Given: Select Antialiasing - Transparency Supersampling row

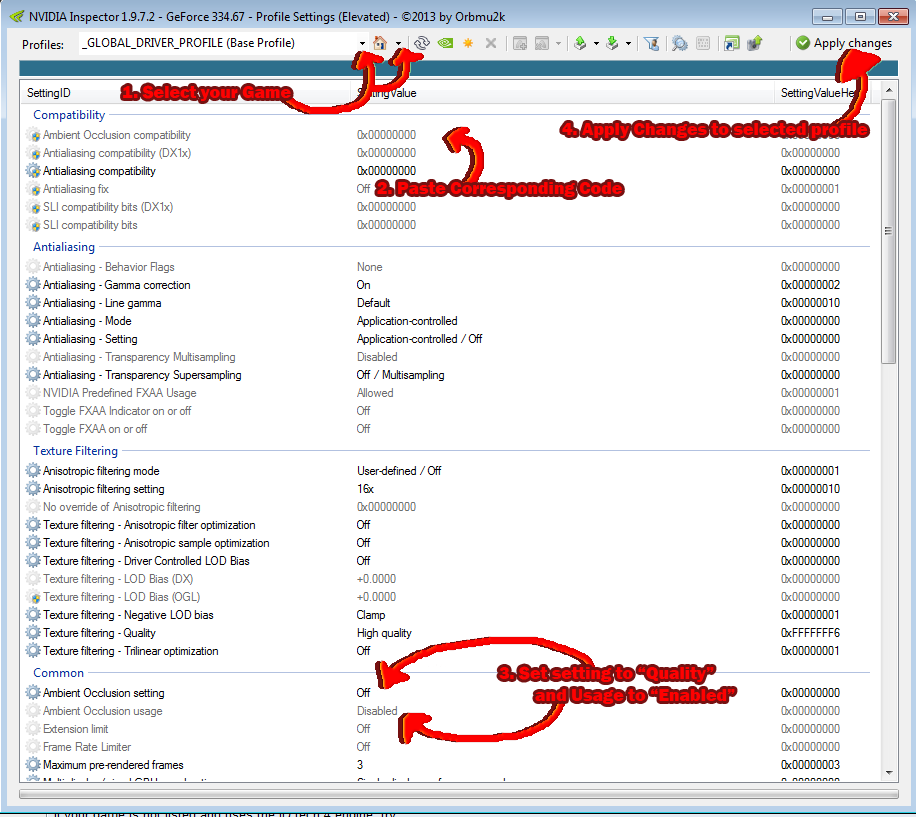Looking at the screenshot, I should point(142,375).
